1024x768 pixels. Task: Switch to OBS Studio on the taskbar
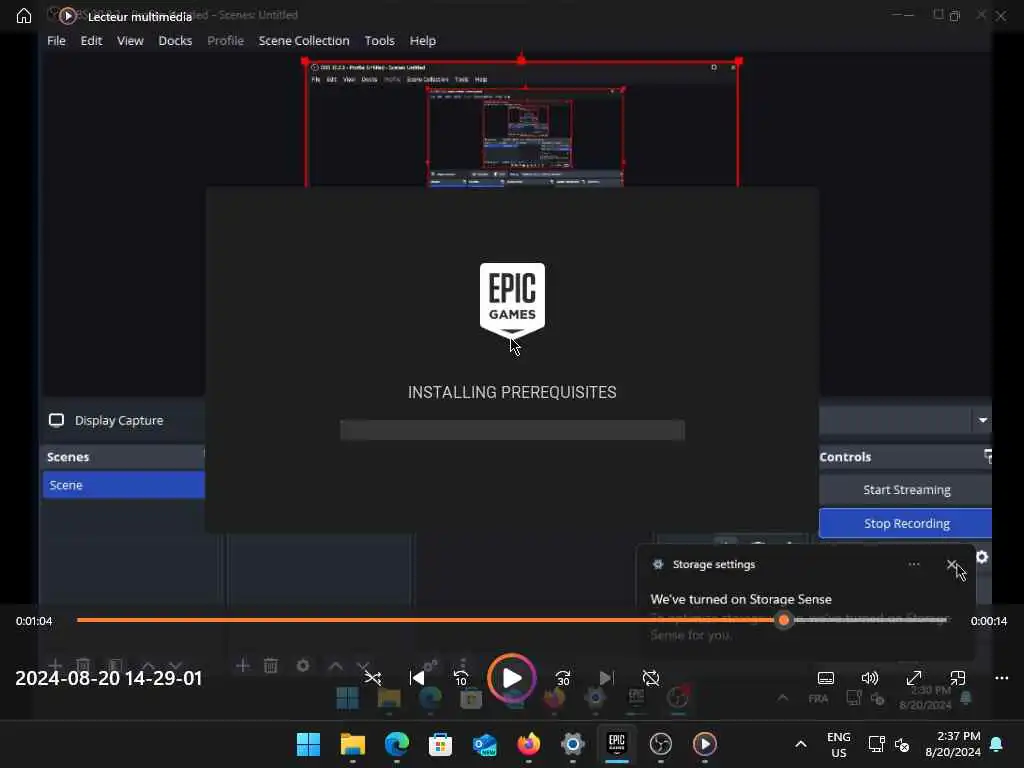[x=661, y=744]
